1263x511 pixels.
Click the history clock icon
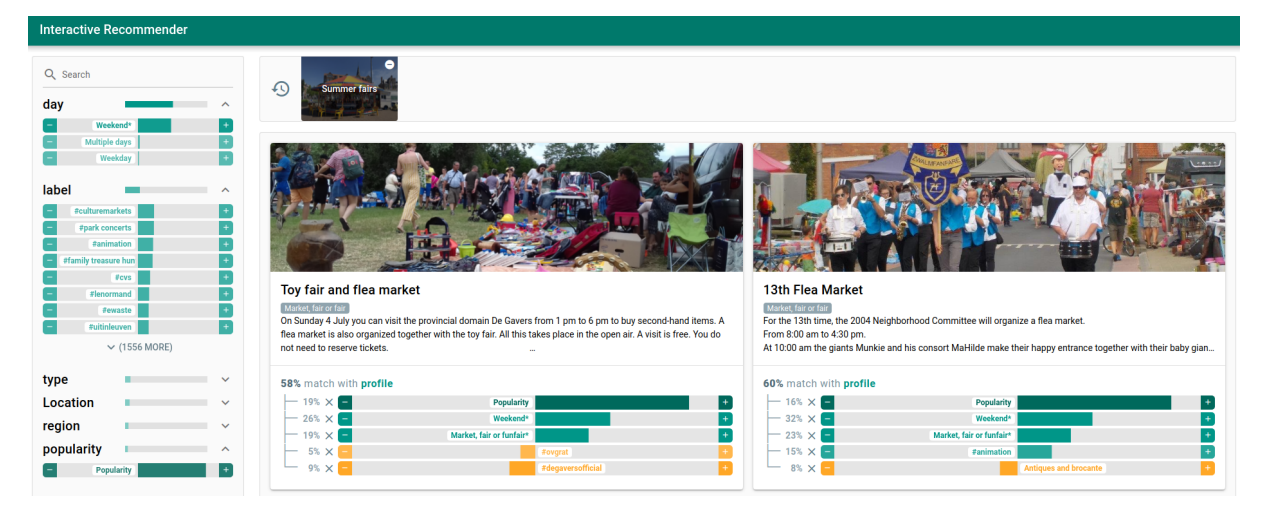pyautogui.click(x=281, y=89)
